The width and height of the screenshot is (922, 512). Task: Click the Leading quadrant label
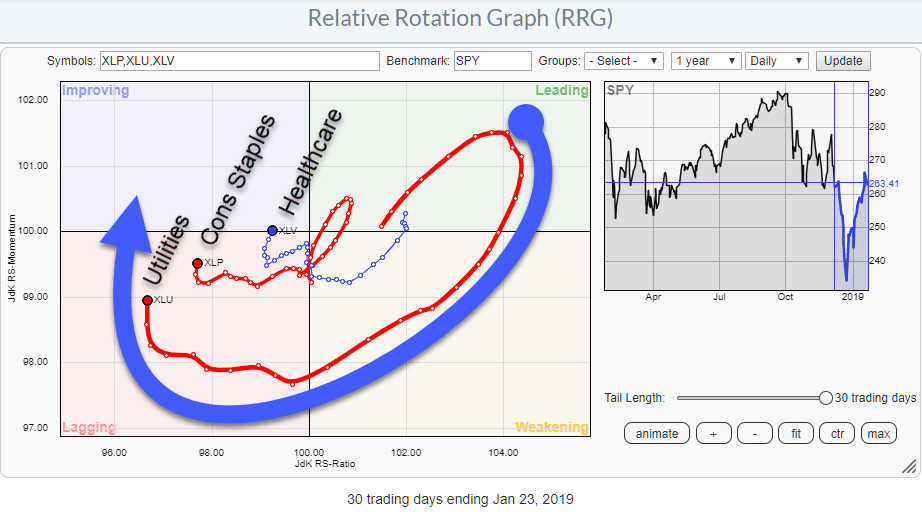(x=561, y=91)
